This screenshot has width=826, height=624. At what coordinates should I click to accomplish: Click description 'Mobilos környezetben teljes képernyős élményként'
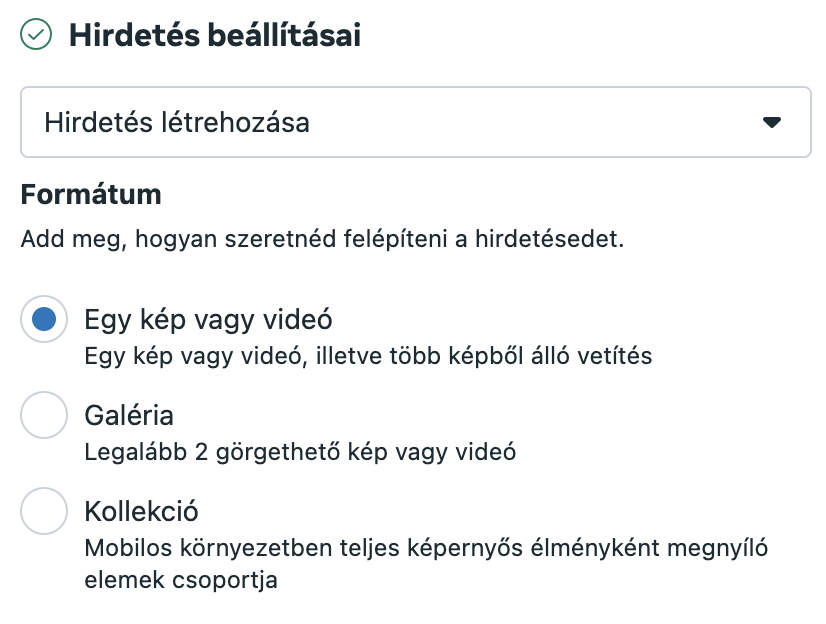point(372,548)
